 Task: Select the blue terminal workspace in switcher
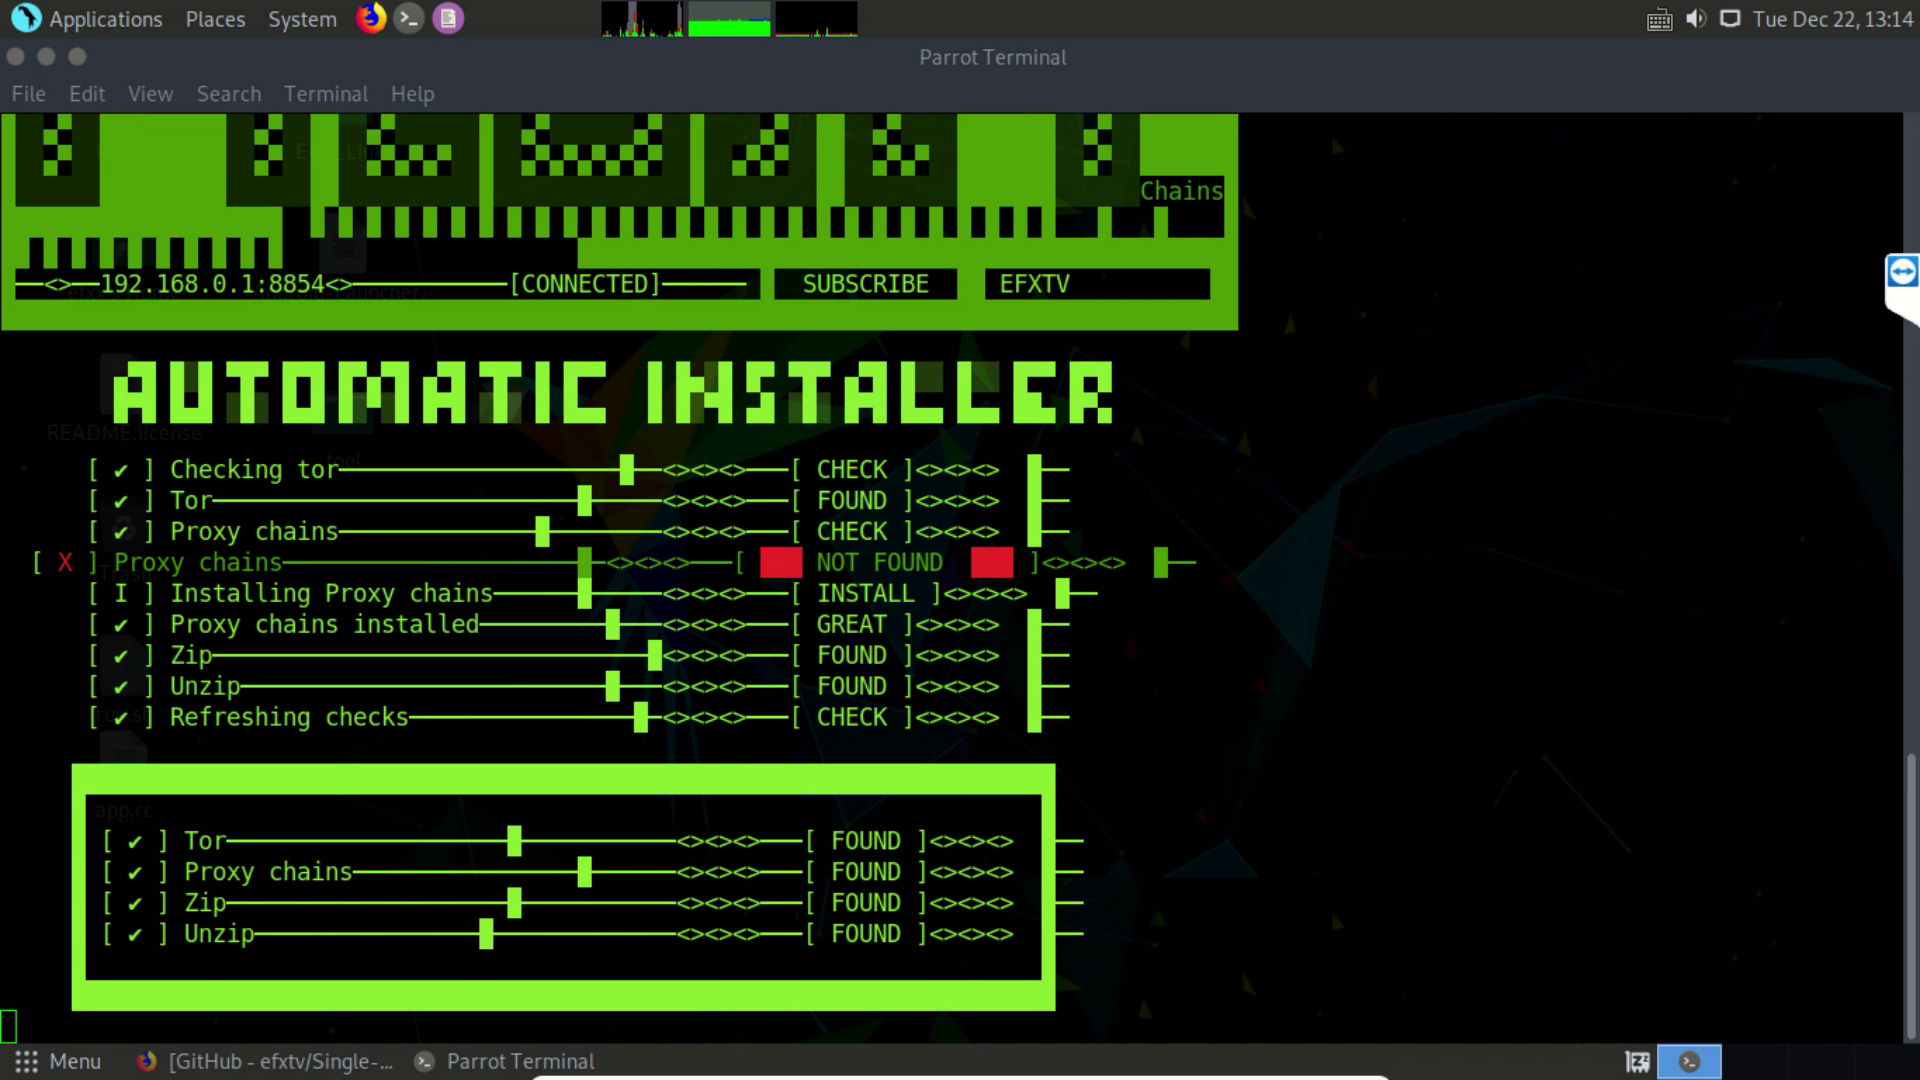pyautogui.click(x=1689, y=1062)
